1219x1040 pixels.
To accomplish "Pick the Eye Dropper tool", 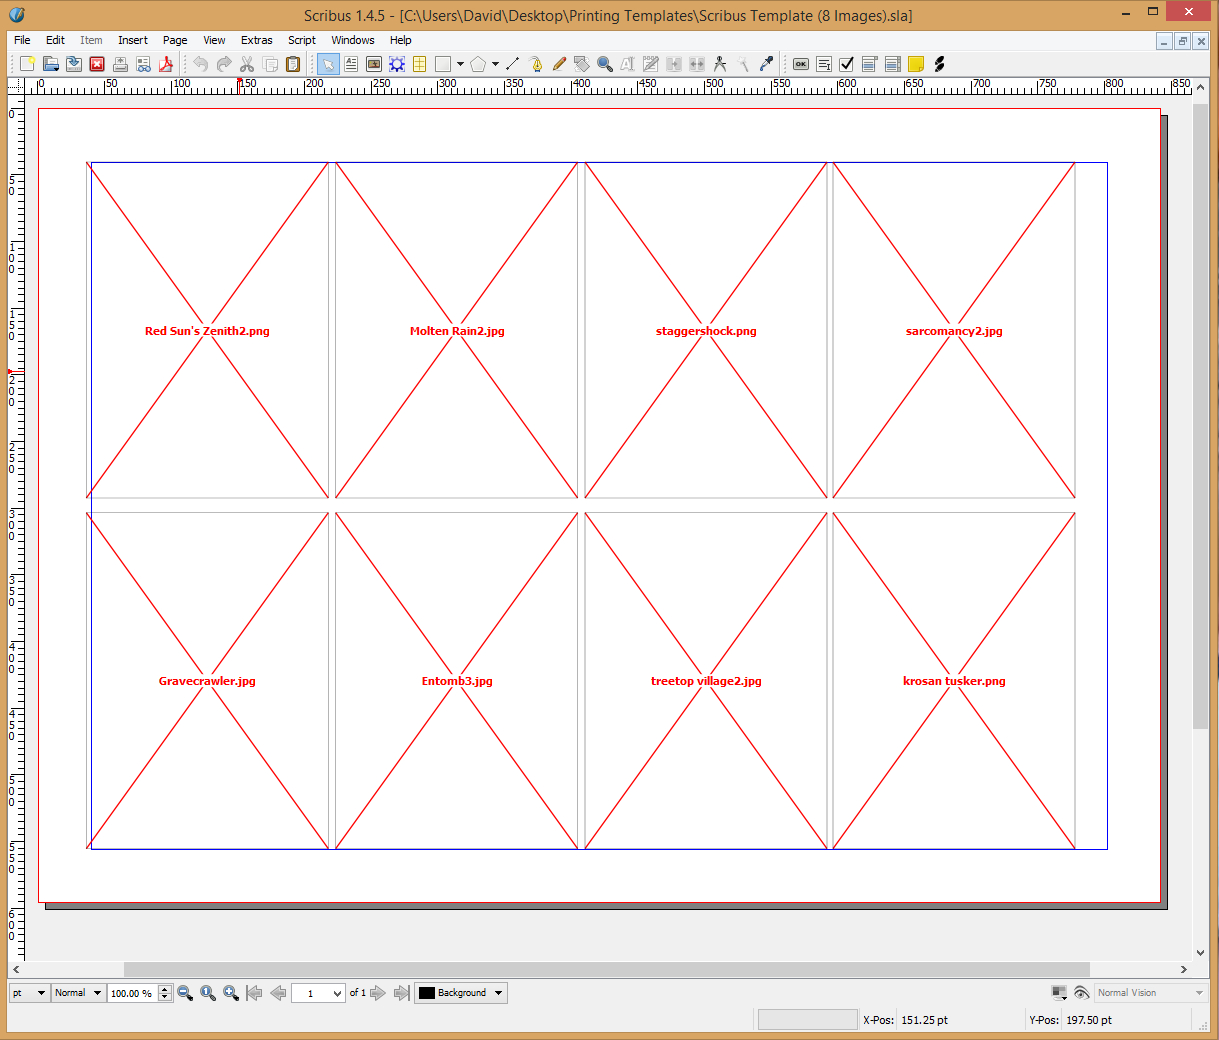I will click(x=766, y=64).
